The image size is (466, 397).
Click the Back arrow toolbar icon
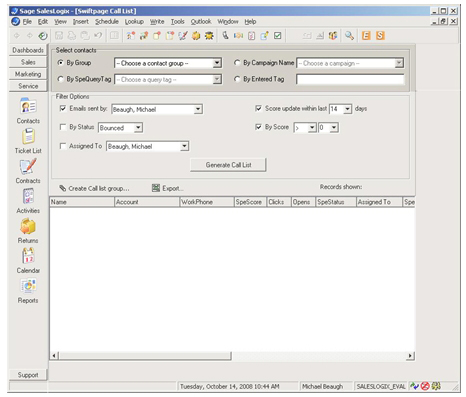tap(17, 36)
